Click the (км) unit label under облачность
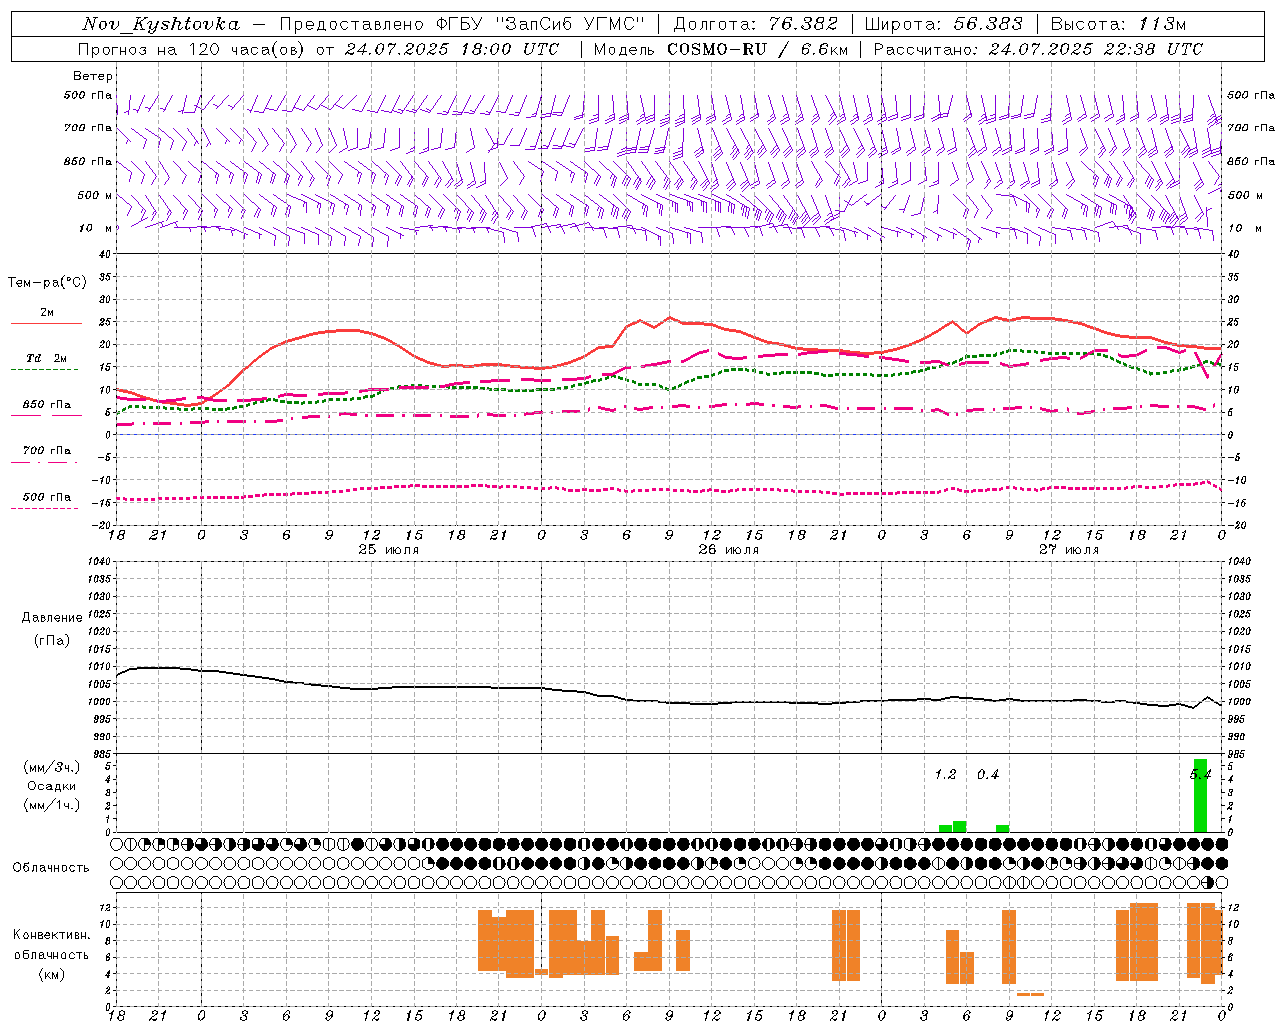Screen dimensions: 1280x1024 (52, 974)
